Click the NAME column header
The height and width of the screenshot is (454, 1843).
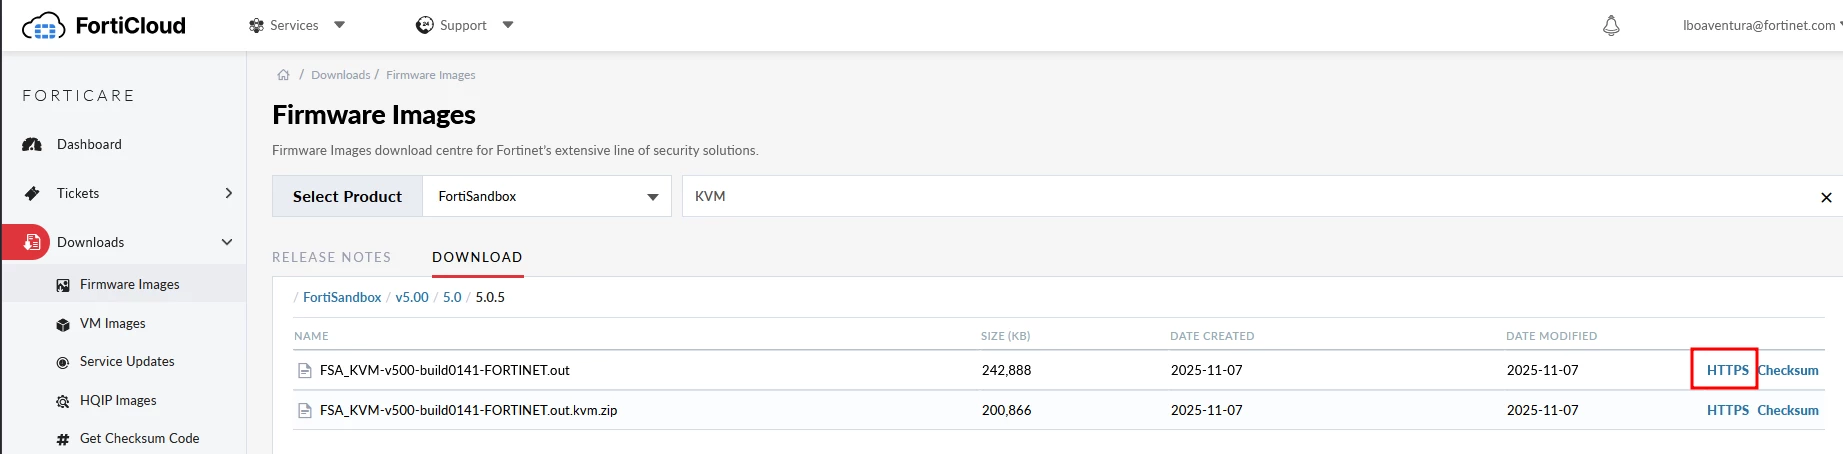[x=311, y=336]
